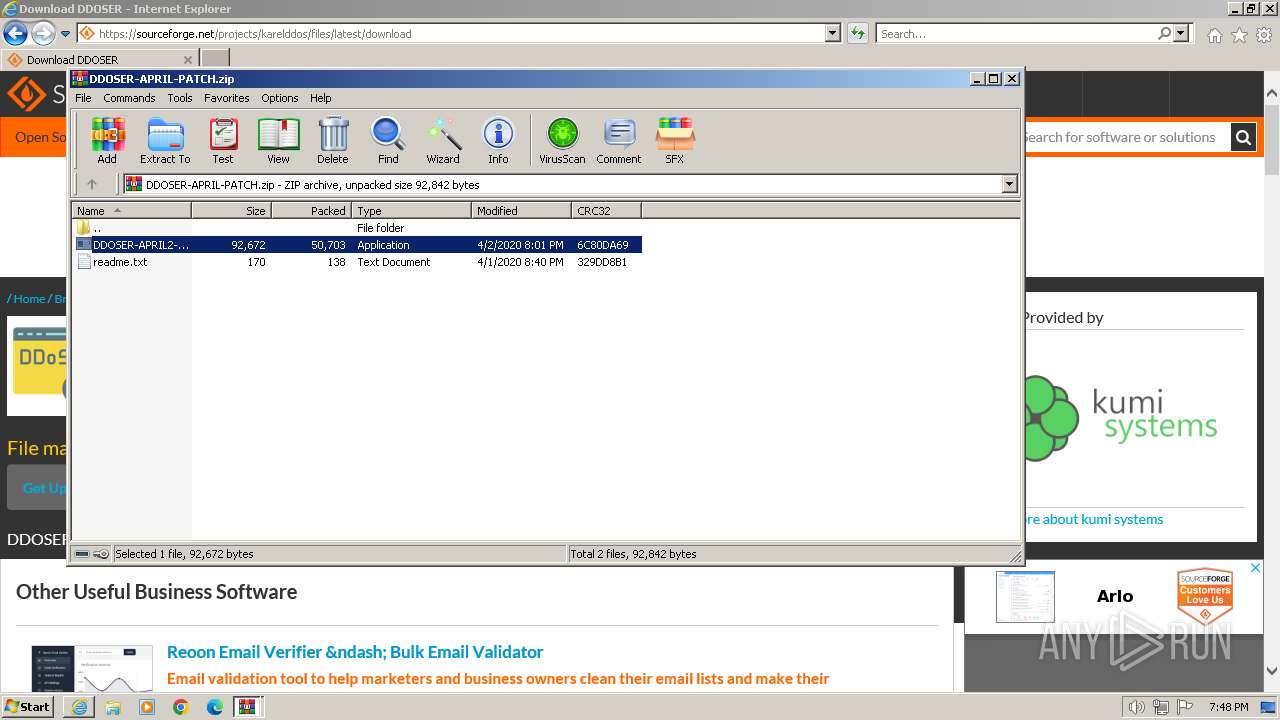
Task: Select the DDOSER-APRIL2 application file
Action: [356, 245]
